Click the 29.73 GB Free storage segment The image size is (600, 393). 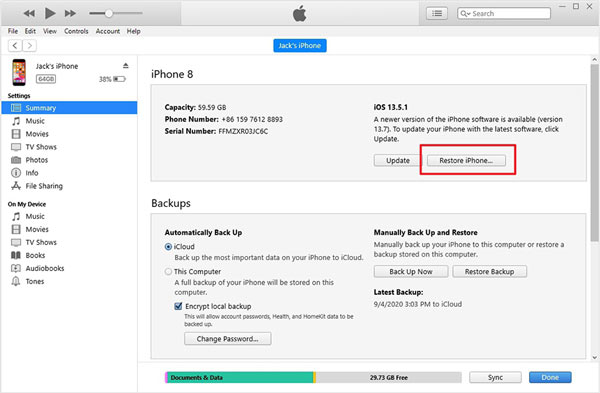388,377
